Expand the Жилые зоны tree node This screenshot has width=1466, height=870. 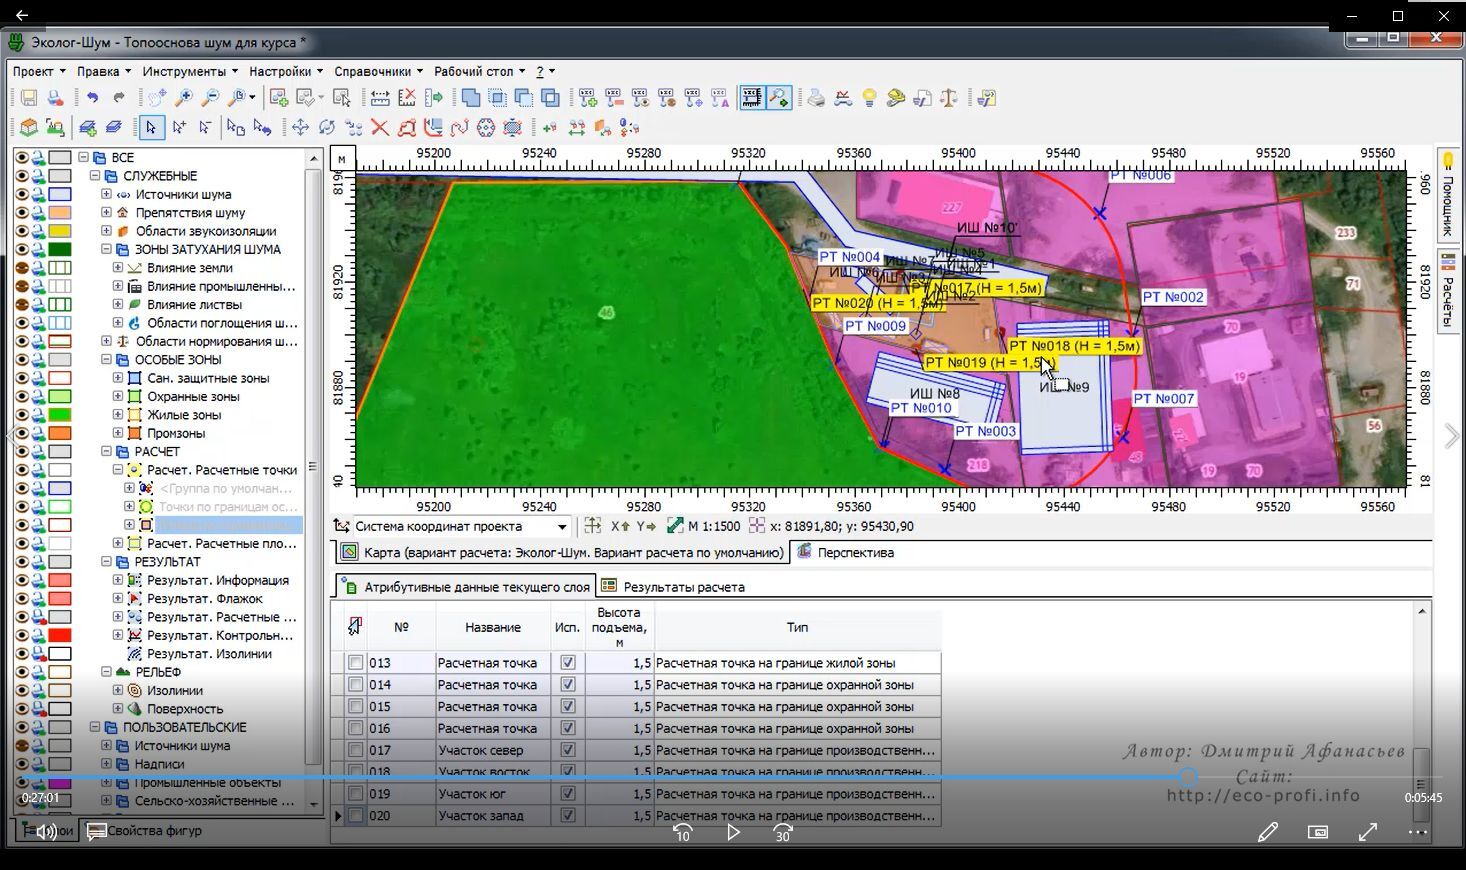(x=118, y=415)
